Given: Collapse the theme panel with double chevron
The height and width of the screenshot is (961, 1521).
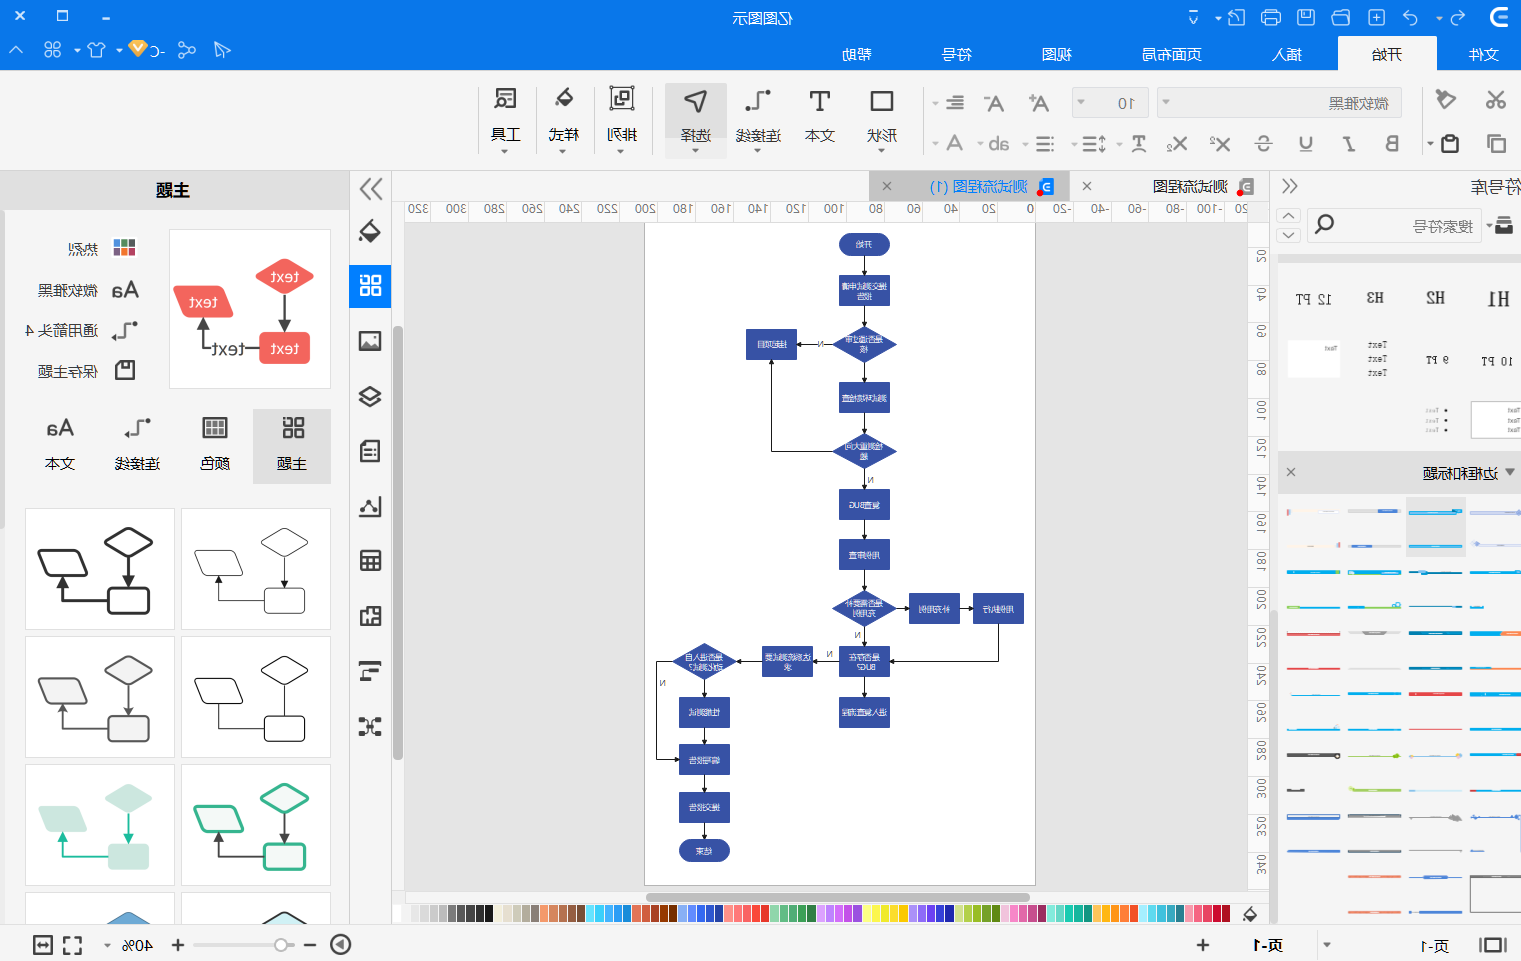Looking at the screenshot, I should click(x=371, y=189).
